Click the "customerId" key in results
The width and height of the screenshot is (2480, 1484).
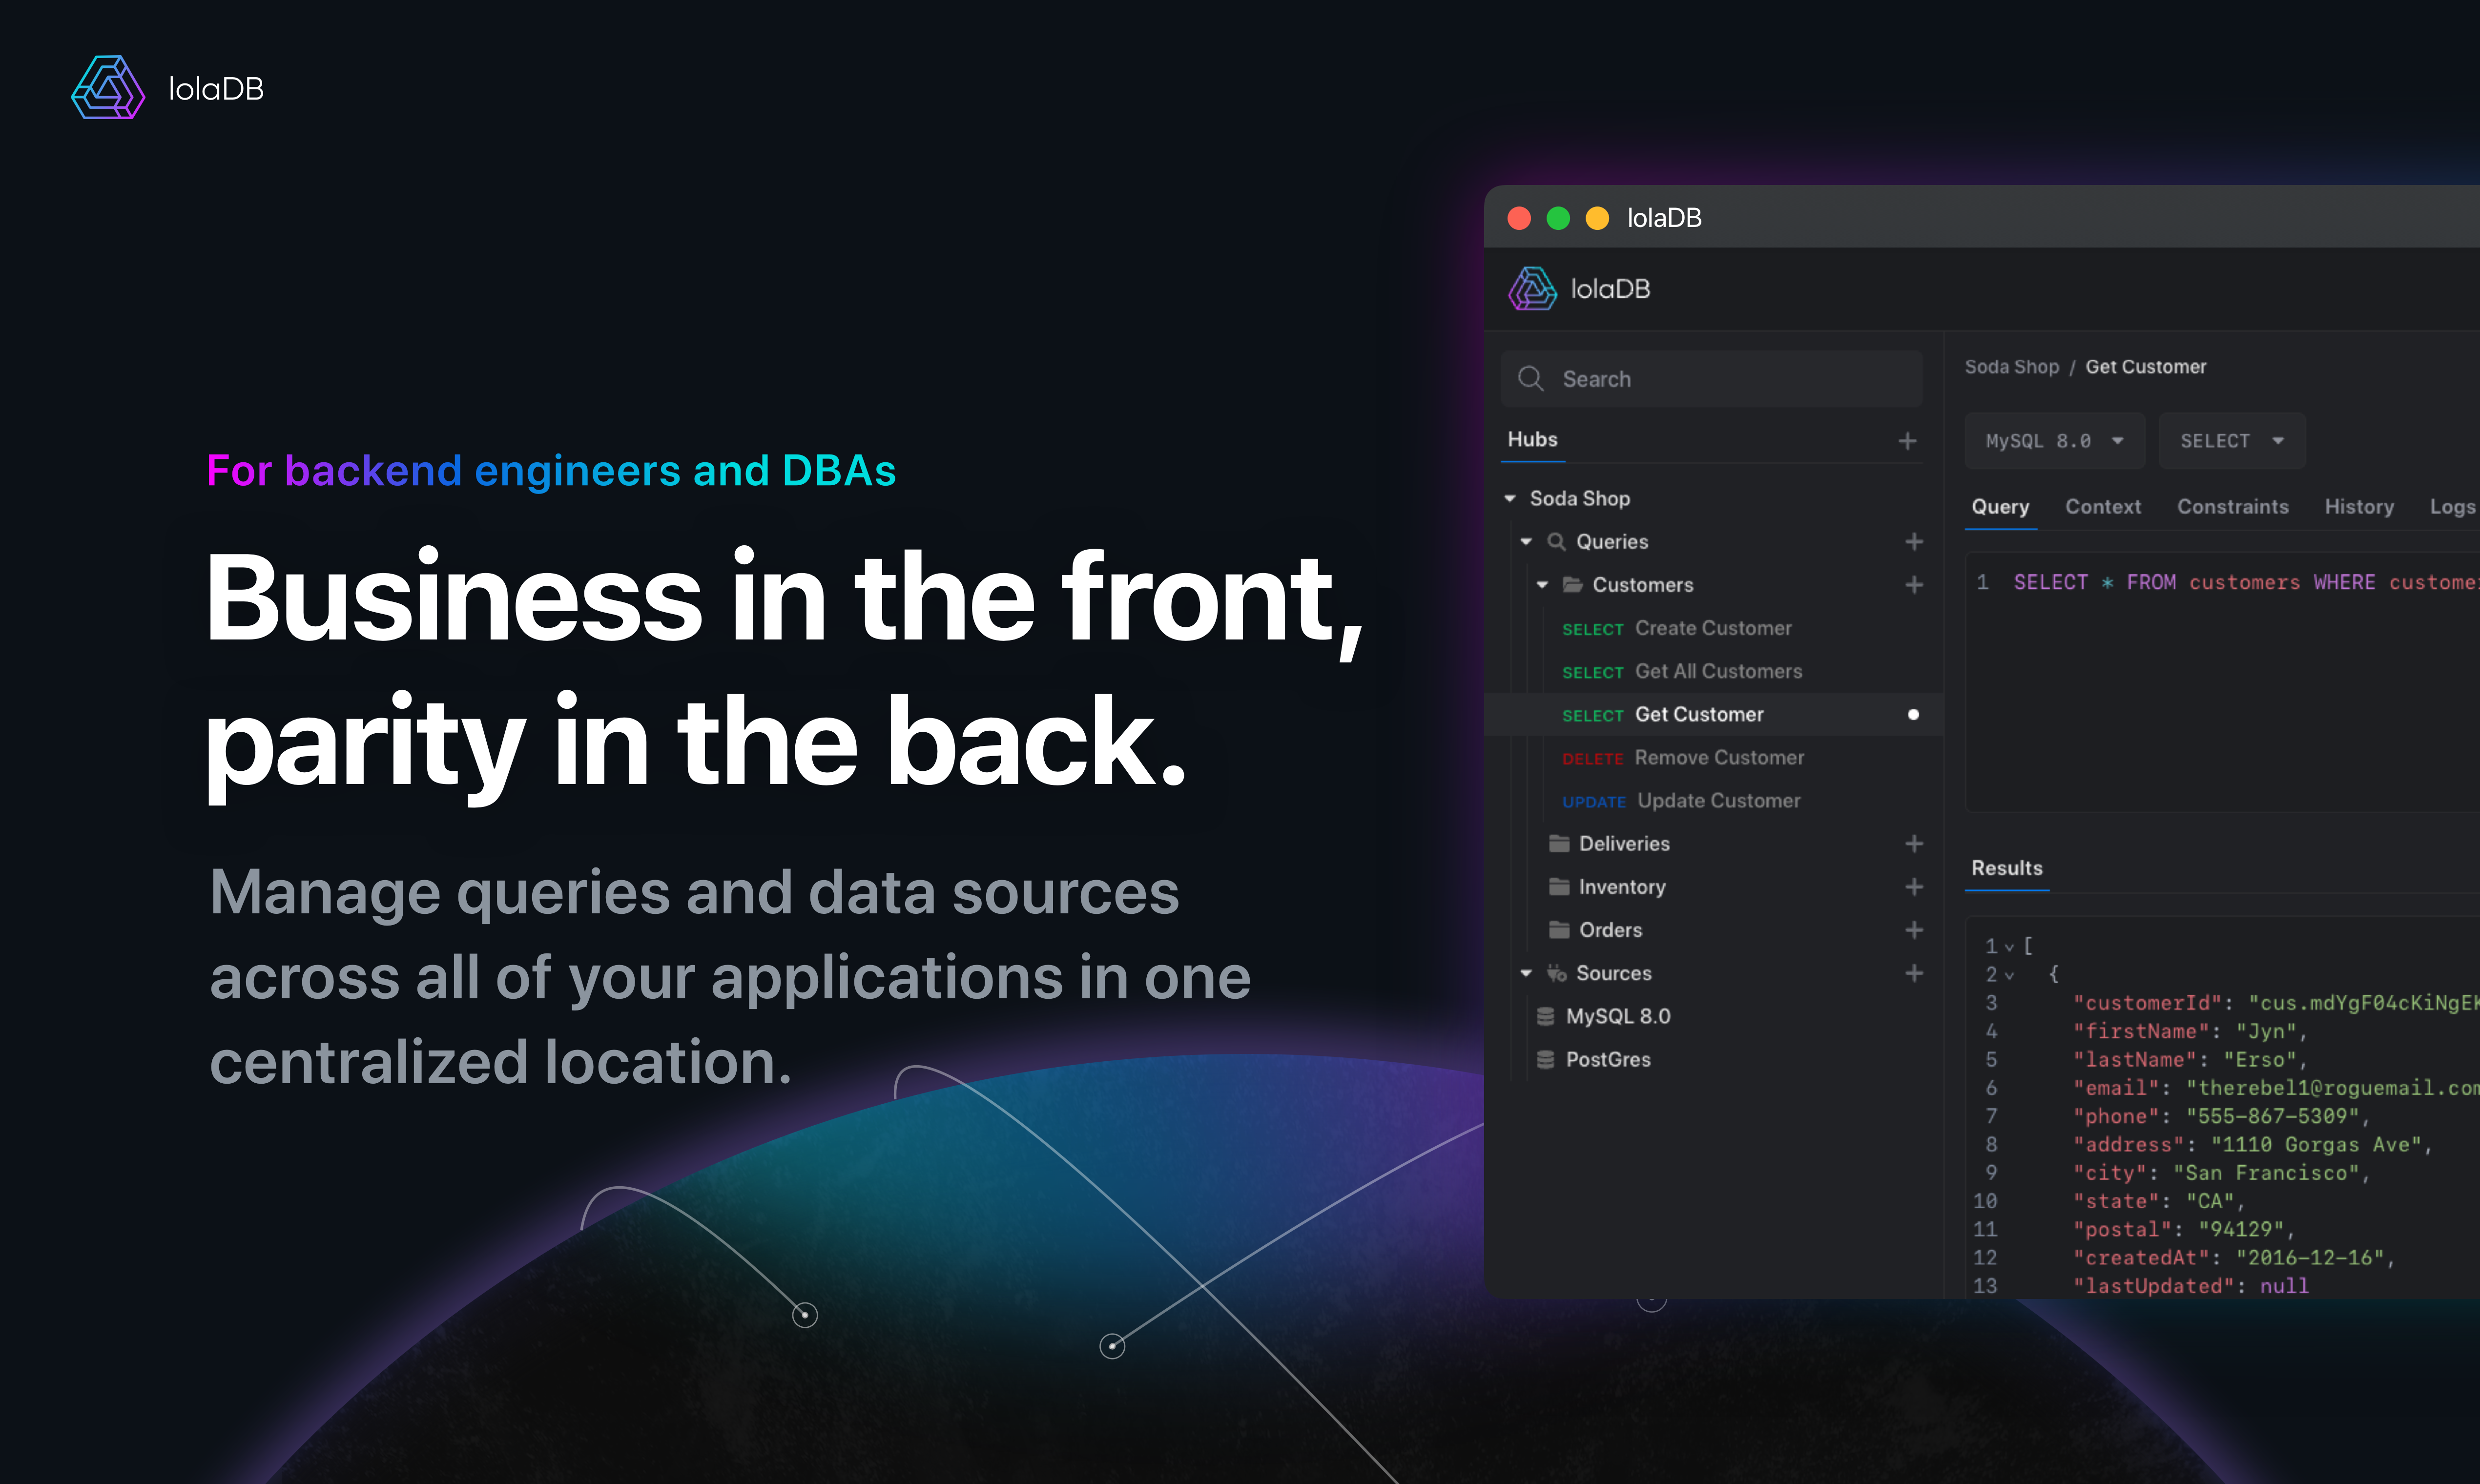pos(2148,1003)
